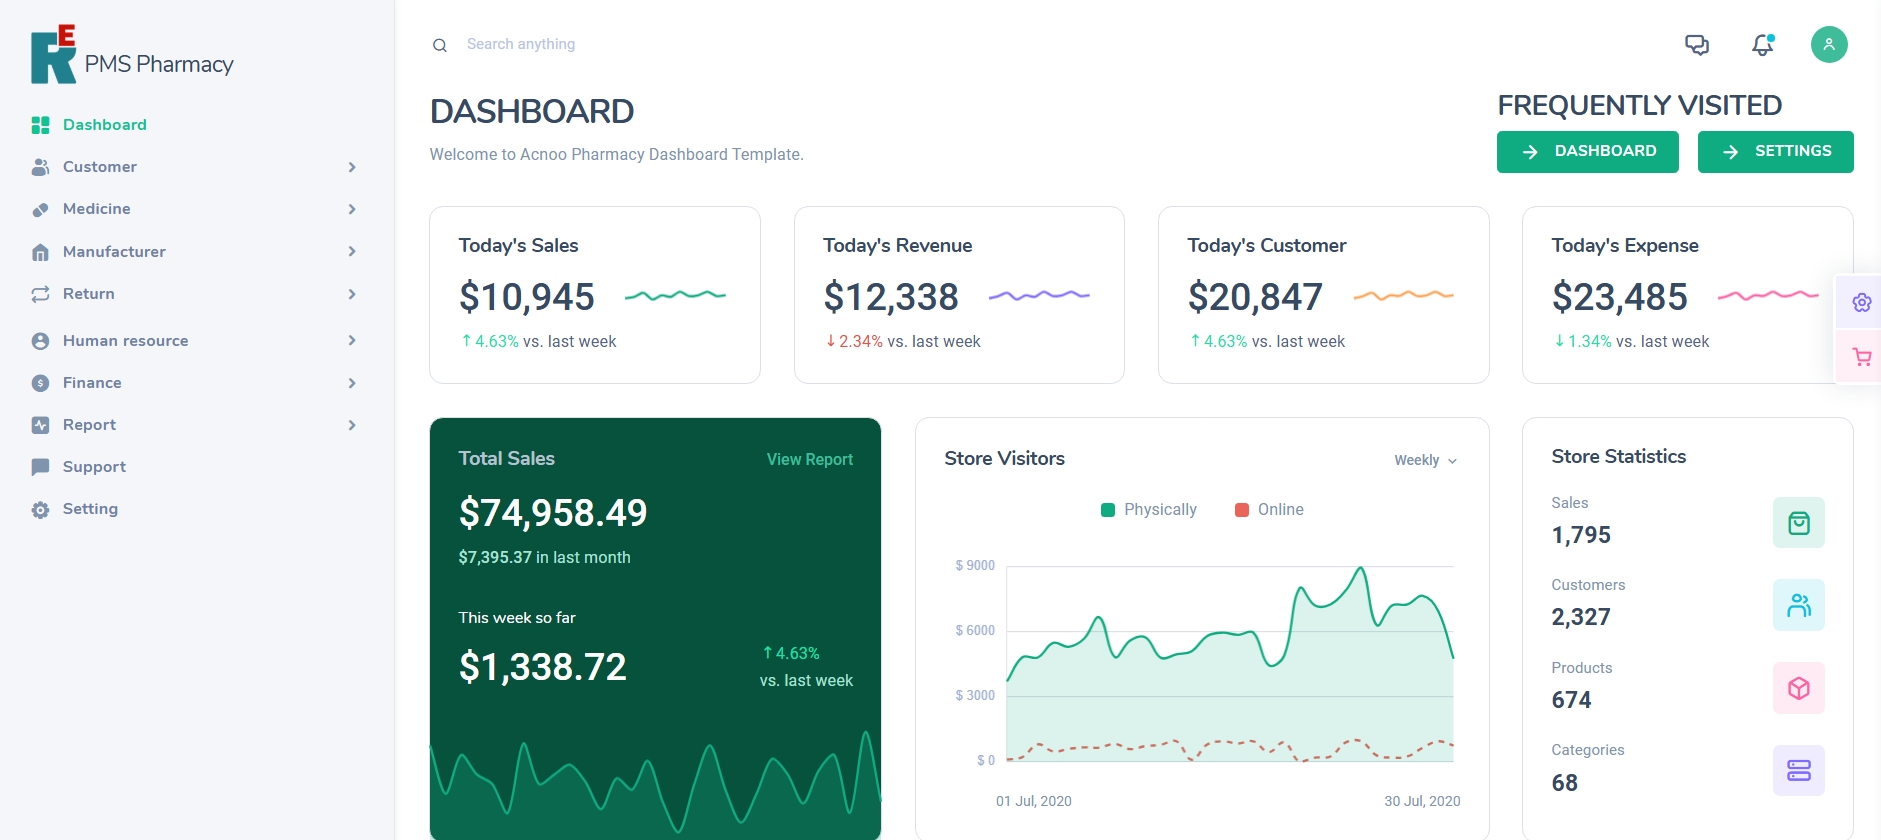Expand the Manufacturer menu chevron

click(352, 251)
